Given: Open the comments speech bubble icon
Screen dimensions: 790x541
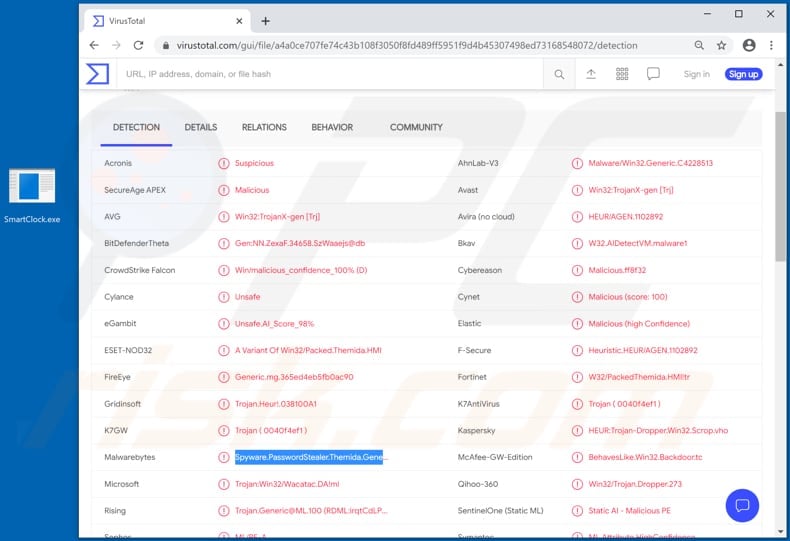Looking at the screenshot, I should 653,74.
